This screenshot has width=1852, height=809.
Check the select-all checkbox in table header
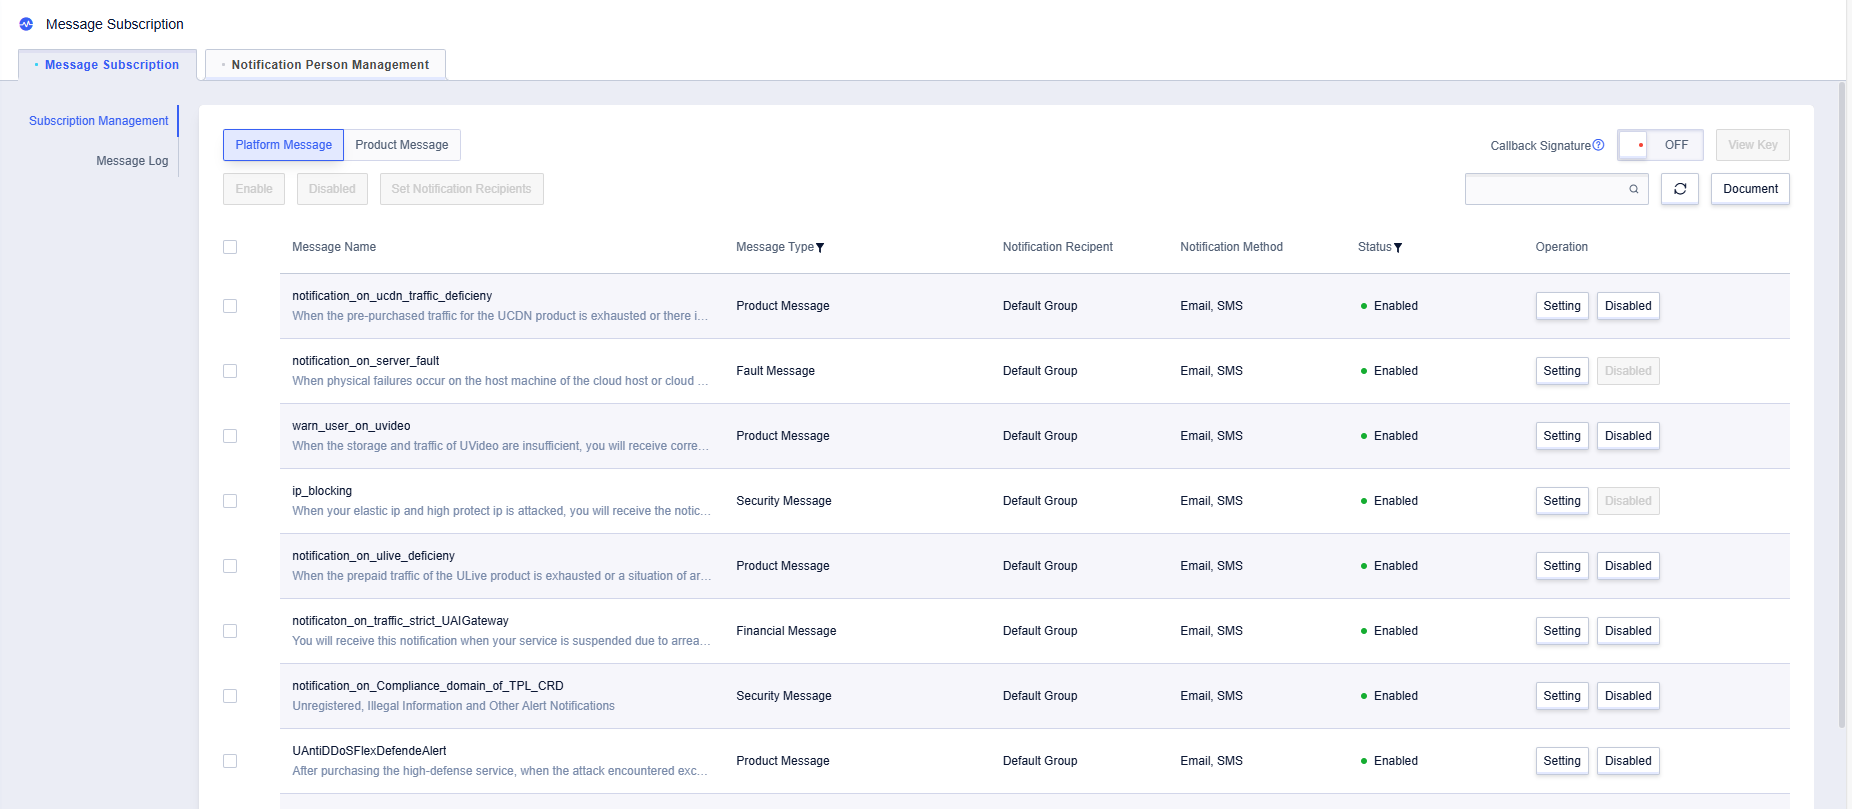230,247
